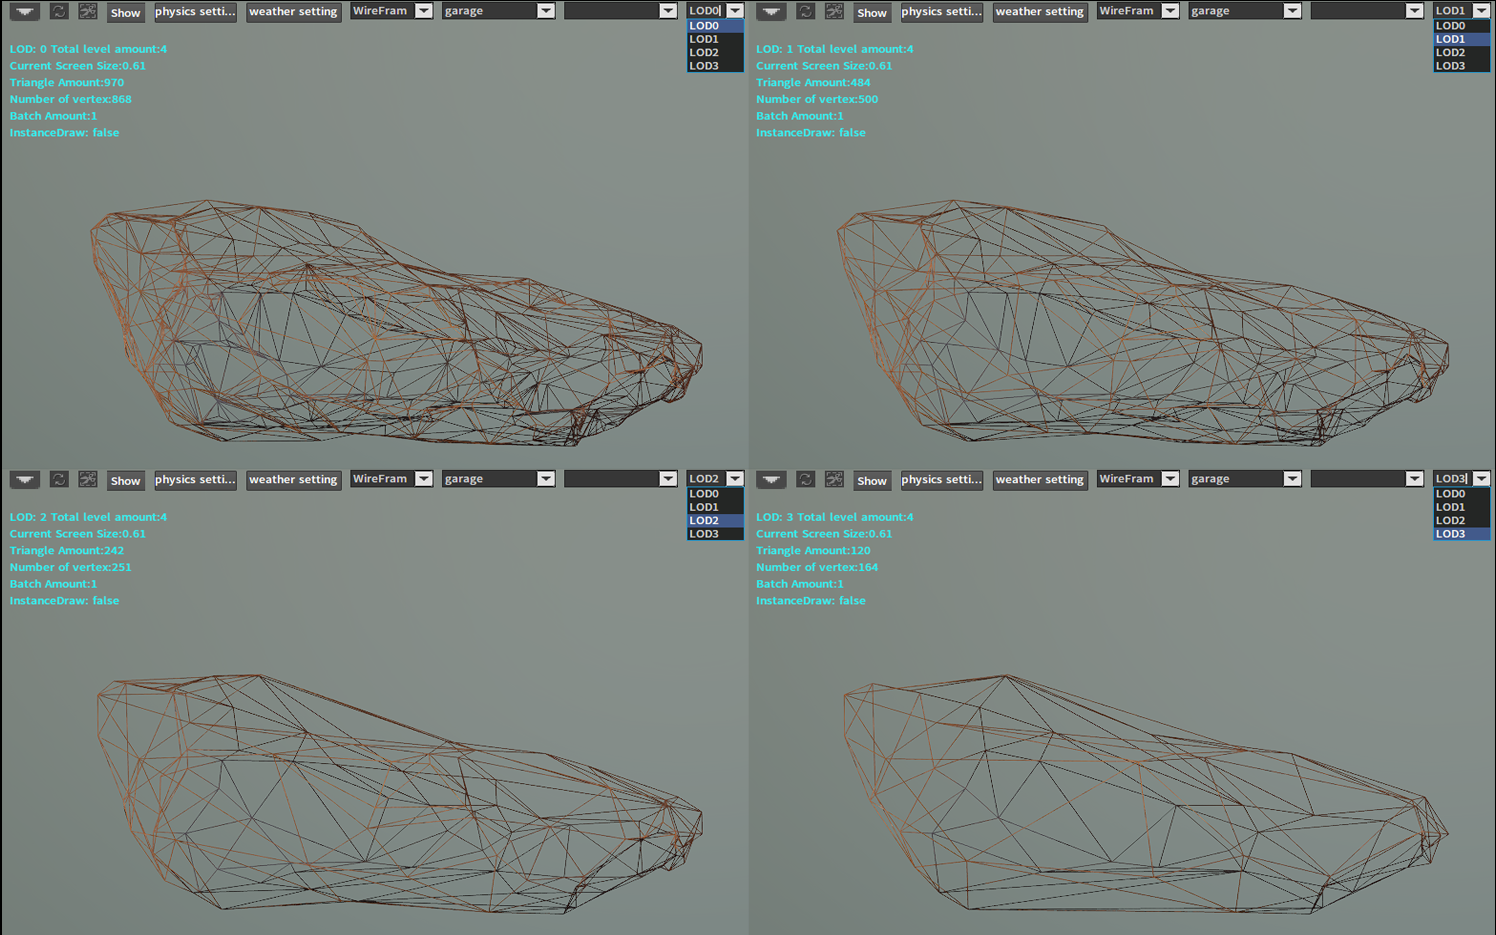Image resolution: width=1496 pixels, height=935 pixels.
Task: Toggle the Show button in the LOD 2 panel
Action: click(x=125, y=481)
